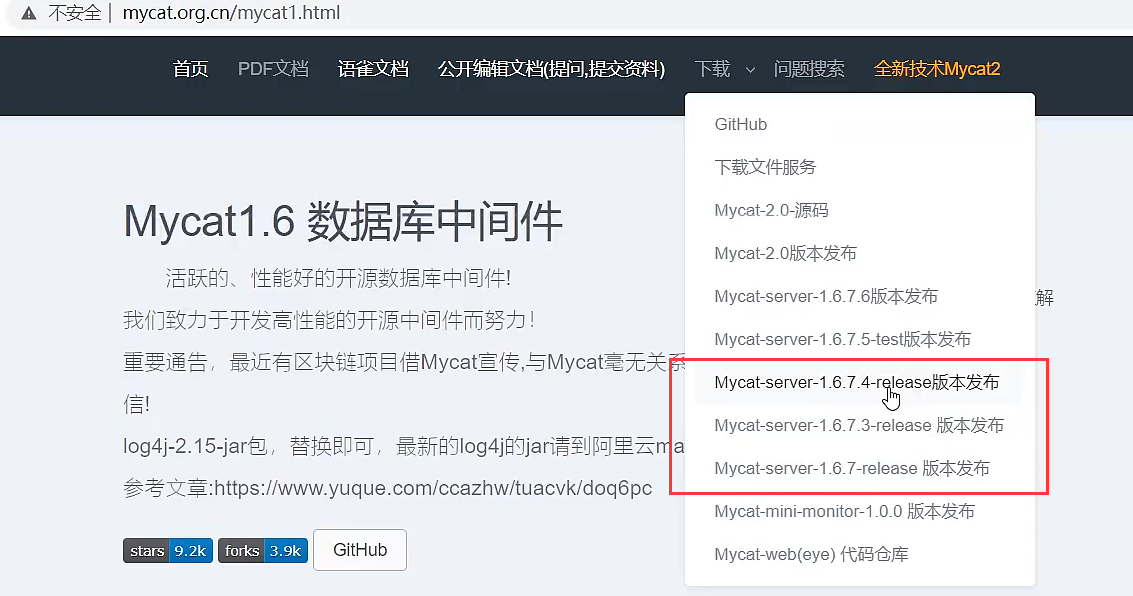Click the forks 3.9k badge
1133x596 pixels.
click(263, 550)
